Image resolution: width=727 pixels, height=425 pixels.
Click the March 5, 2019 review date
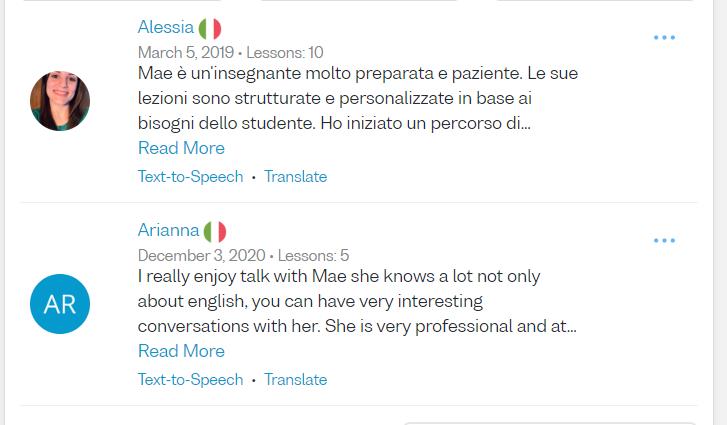pyautogui.click(x=185, y=53)
